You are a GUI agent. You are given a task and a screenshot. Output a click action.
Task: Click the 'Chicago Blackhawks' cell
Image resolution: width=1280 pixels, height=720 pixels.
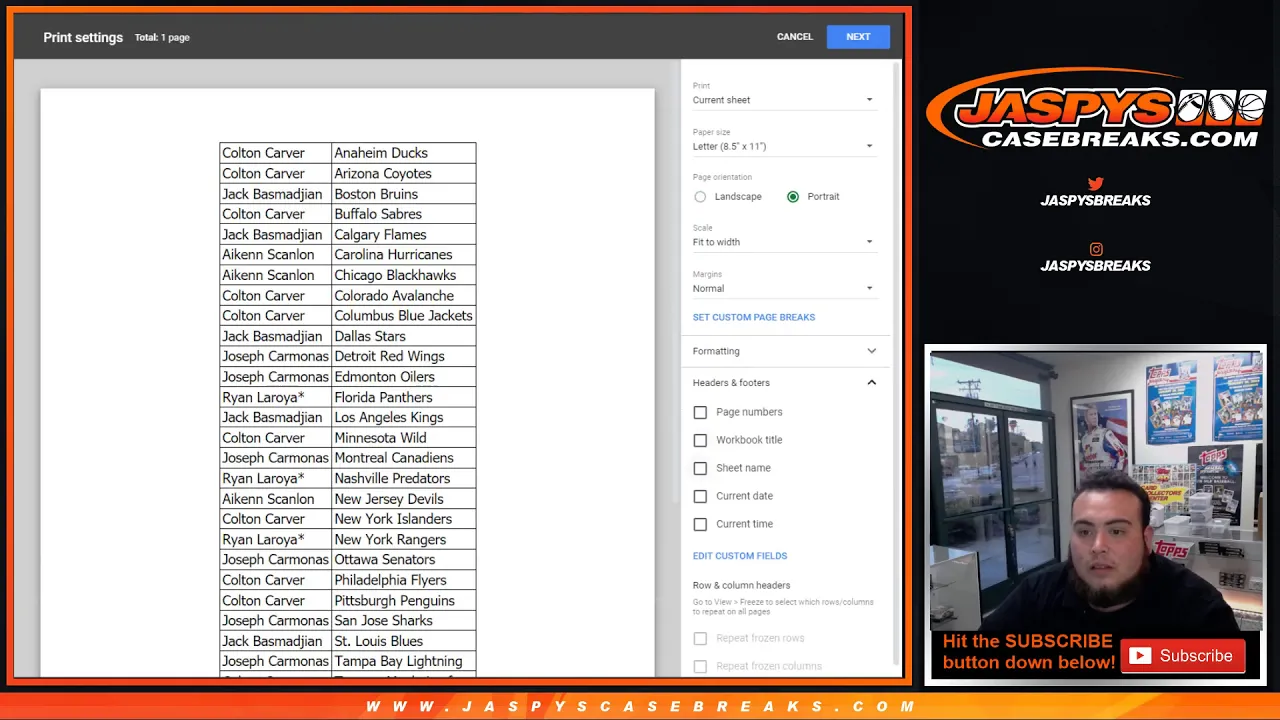pos(404,275)
